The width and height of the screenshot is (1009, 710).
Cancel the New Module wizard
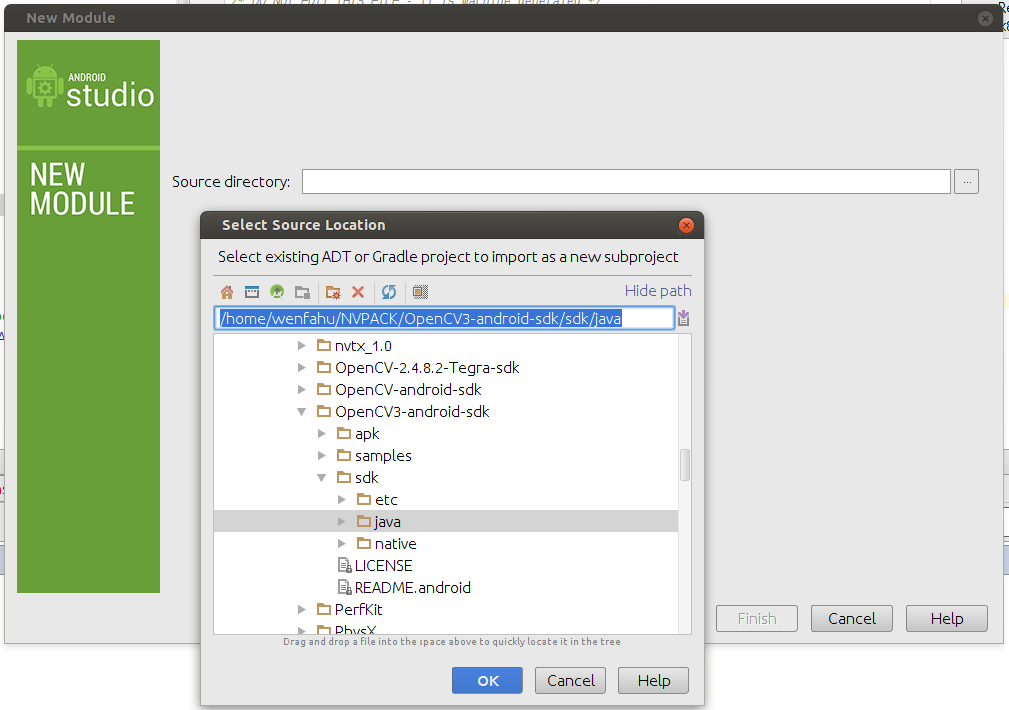coord(851,619)
